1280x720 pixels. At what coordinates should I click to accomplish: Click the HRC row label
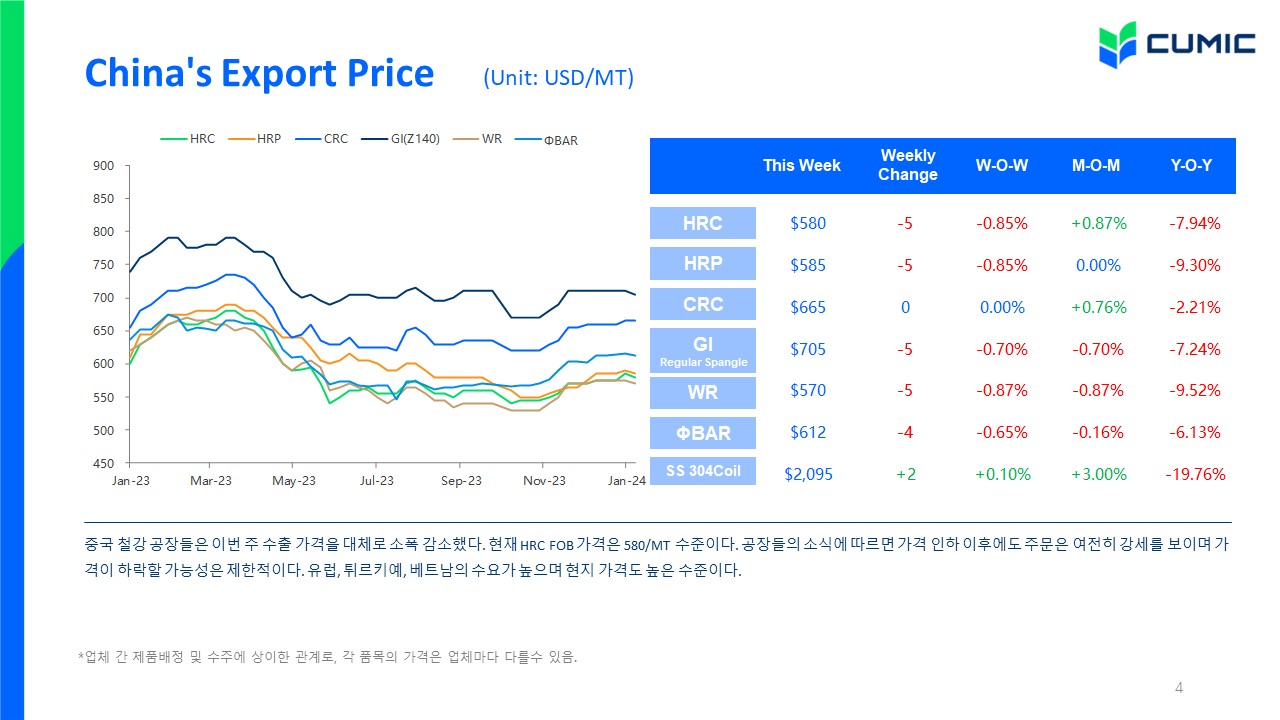click(x=703, y=223)
